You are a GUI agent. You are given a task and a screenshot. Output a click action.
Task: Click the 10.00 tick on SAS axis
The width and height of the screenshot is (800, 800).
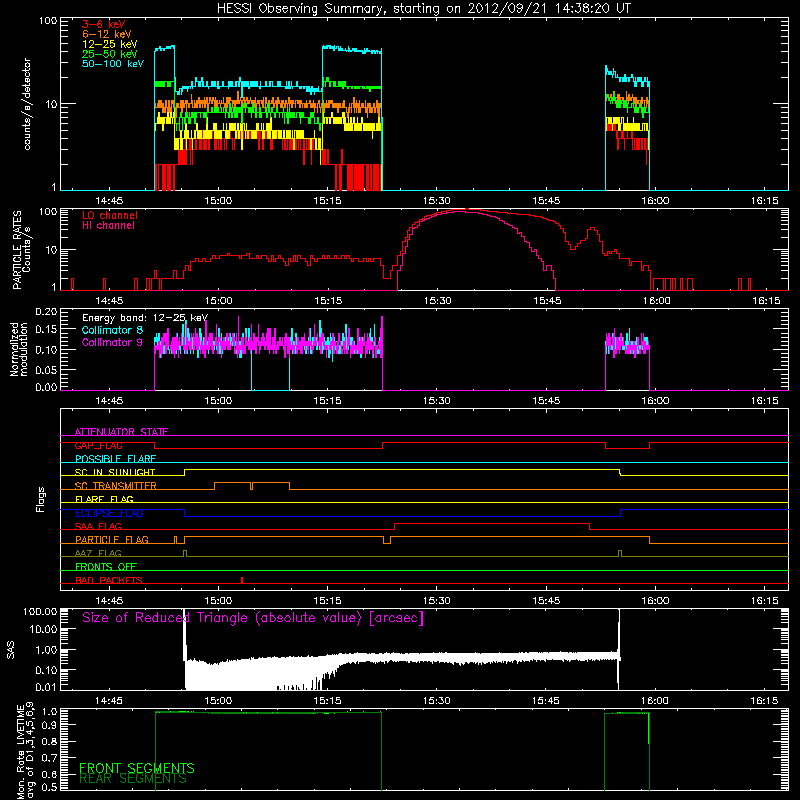click(x=43, y=629)
